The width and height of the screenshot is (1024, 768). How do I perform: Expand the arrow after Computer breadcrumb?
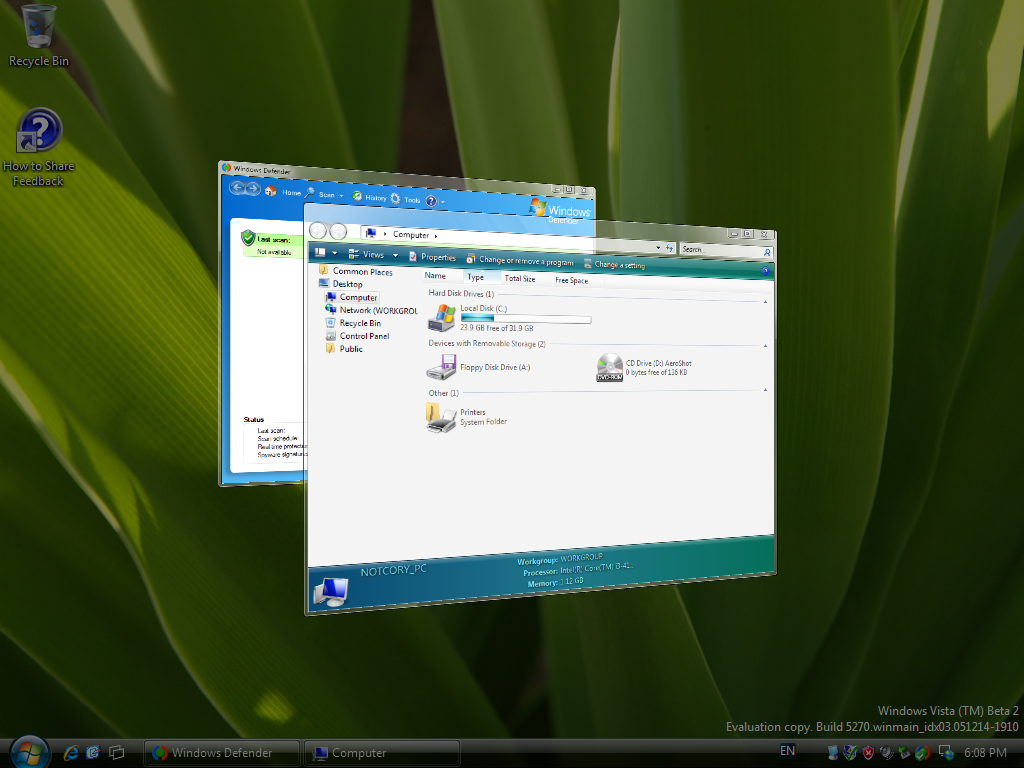click(x=436, y=236)
